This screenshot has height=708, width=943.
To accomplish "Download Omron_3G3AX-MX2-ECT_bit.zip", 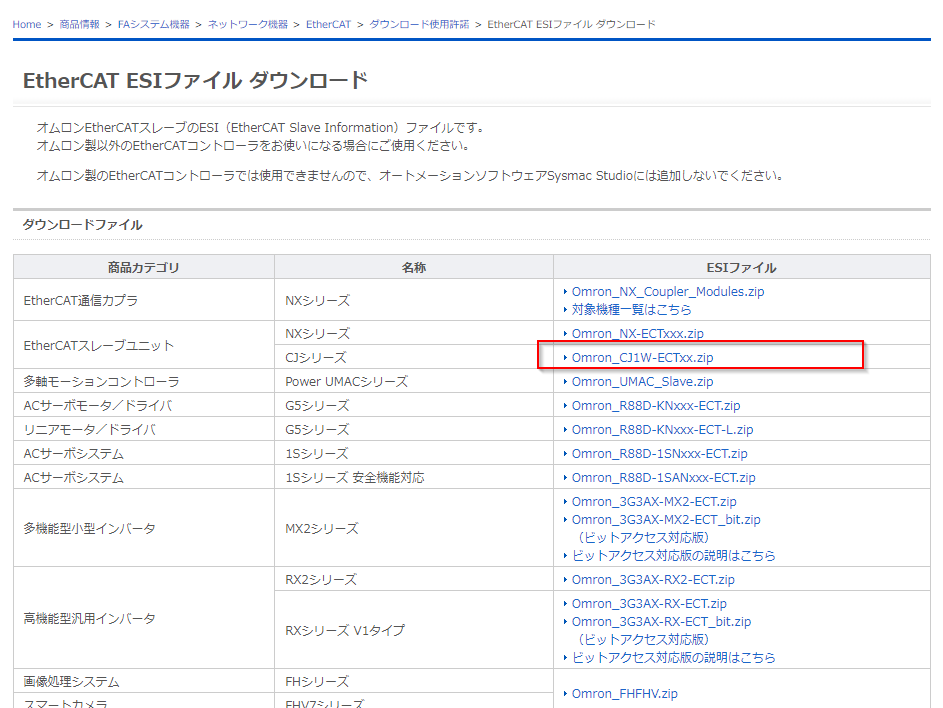I will coord(666,520).
